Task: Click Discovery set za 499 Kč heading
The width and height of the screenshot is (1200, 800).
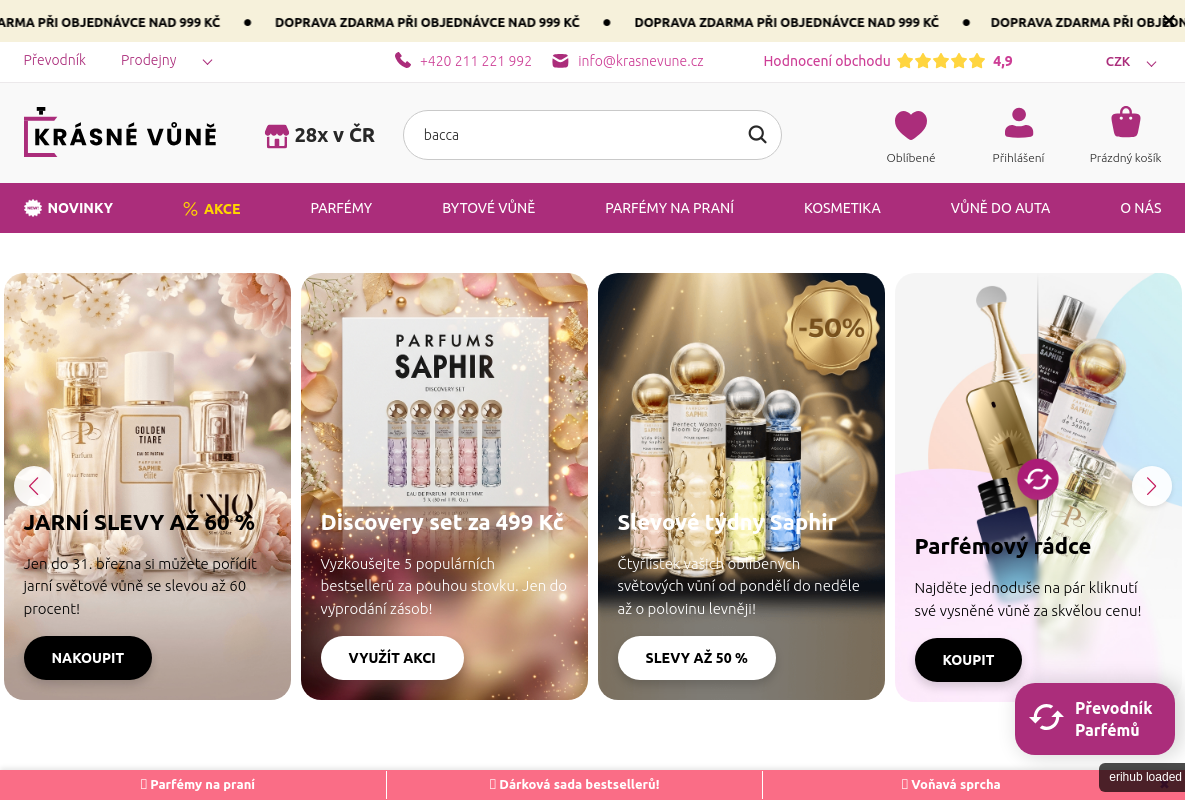Action: [x=442, y=522]
